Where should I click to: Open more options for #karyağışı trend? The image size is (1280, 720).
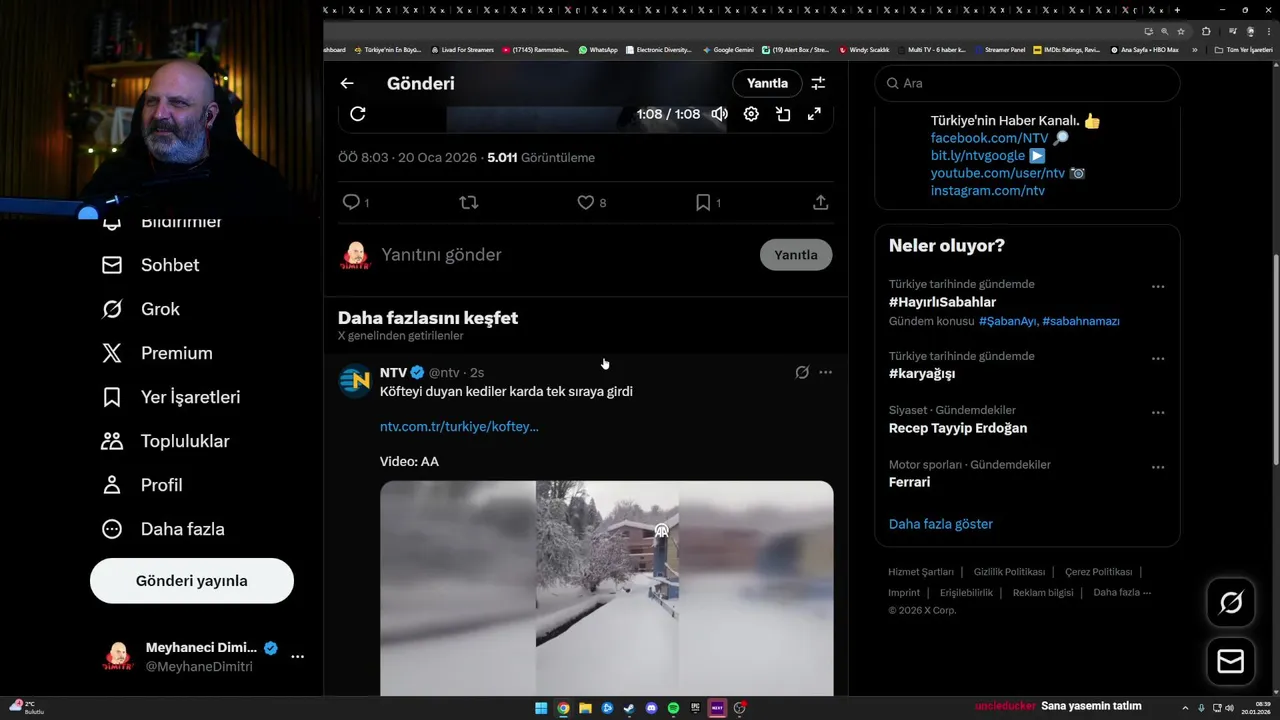click(x=1158, y=359)
